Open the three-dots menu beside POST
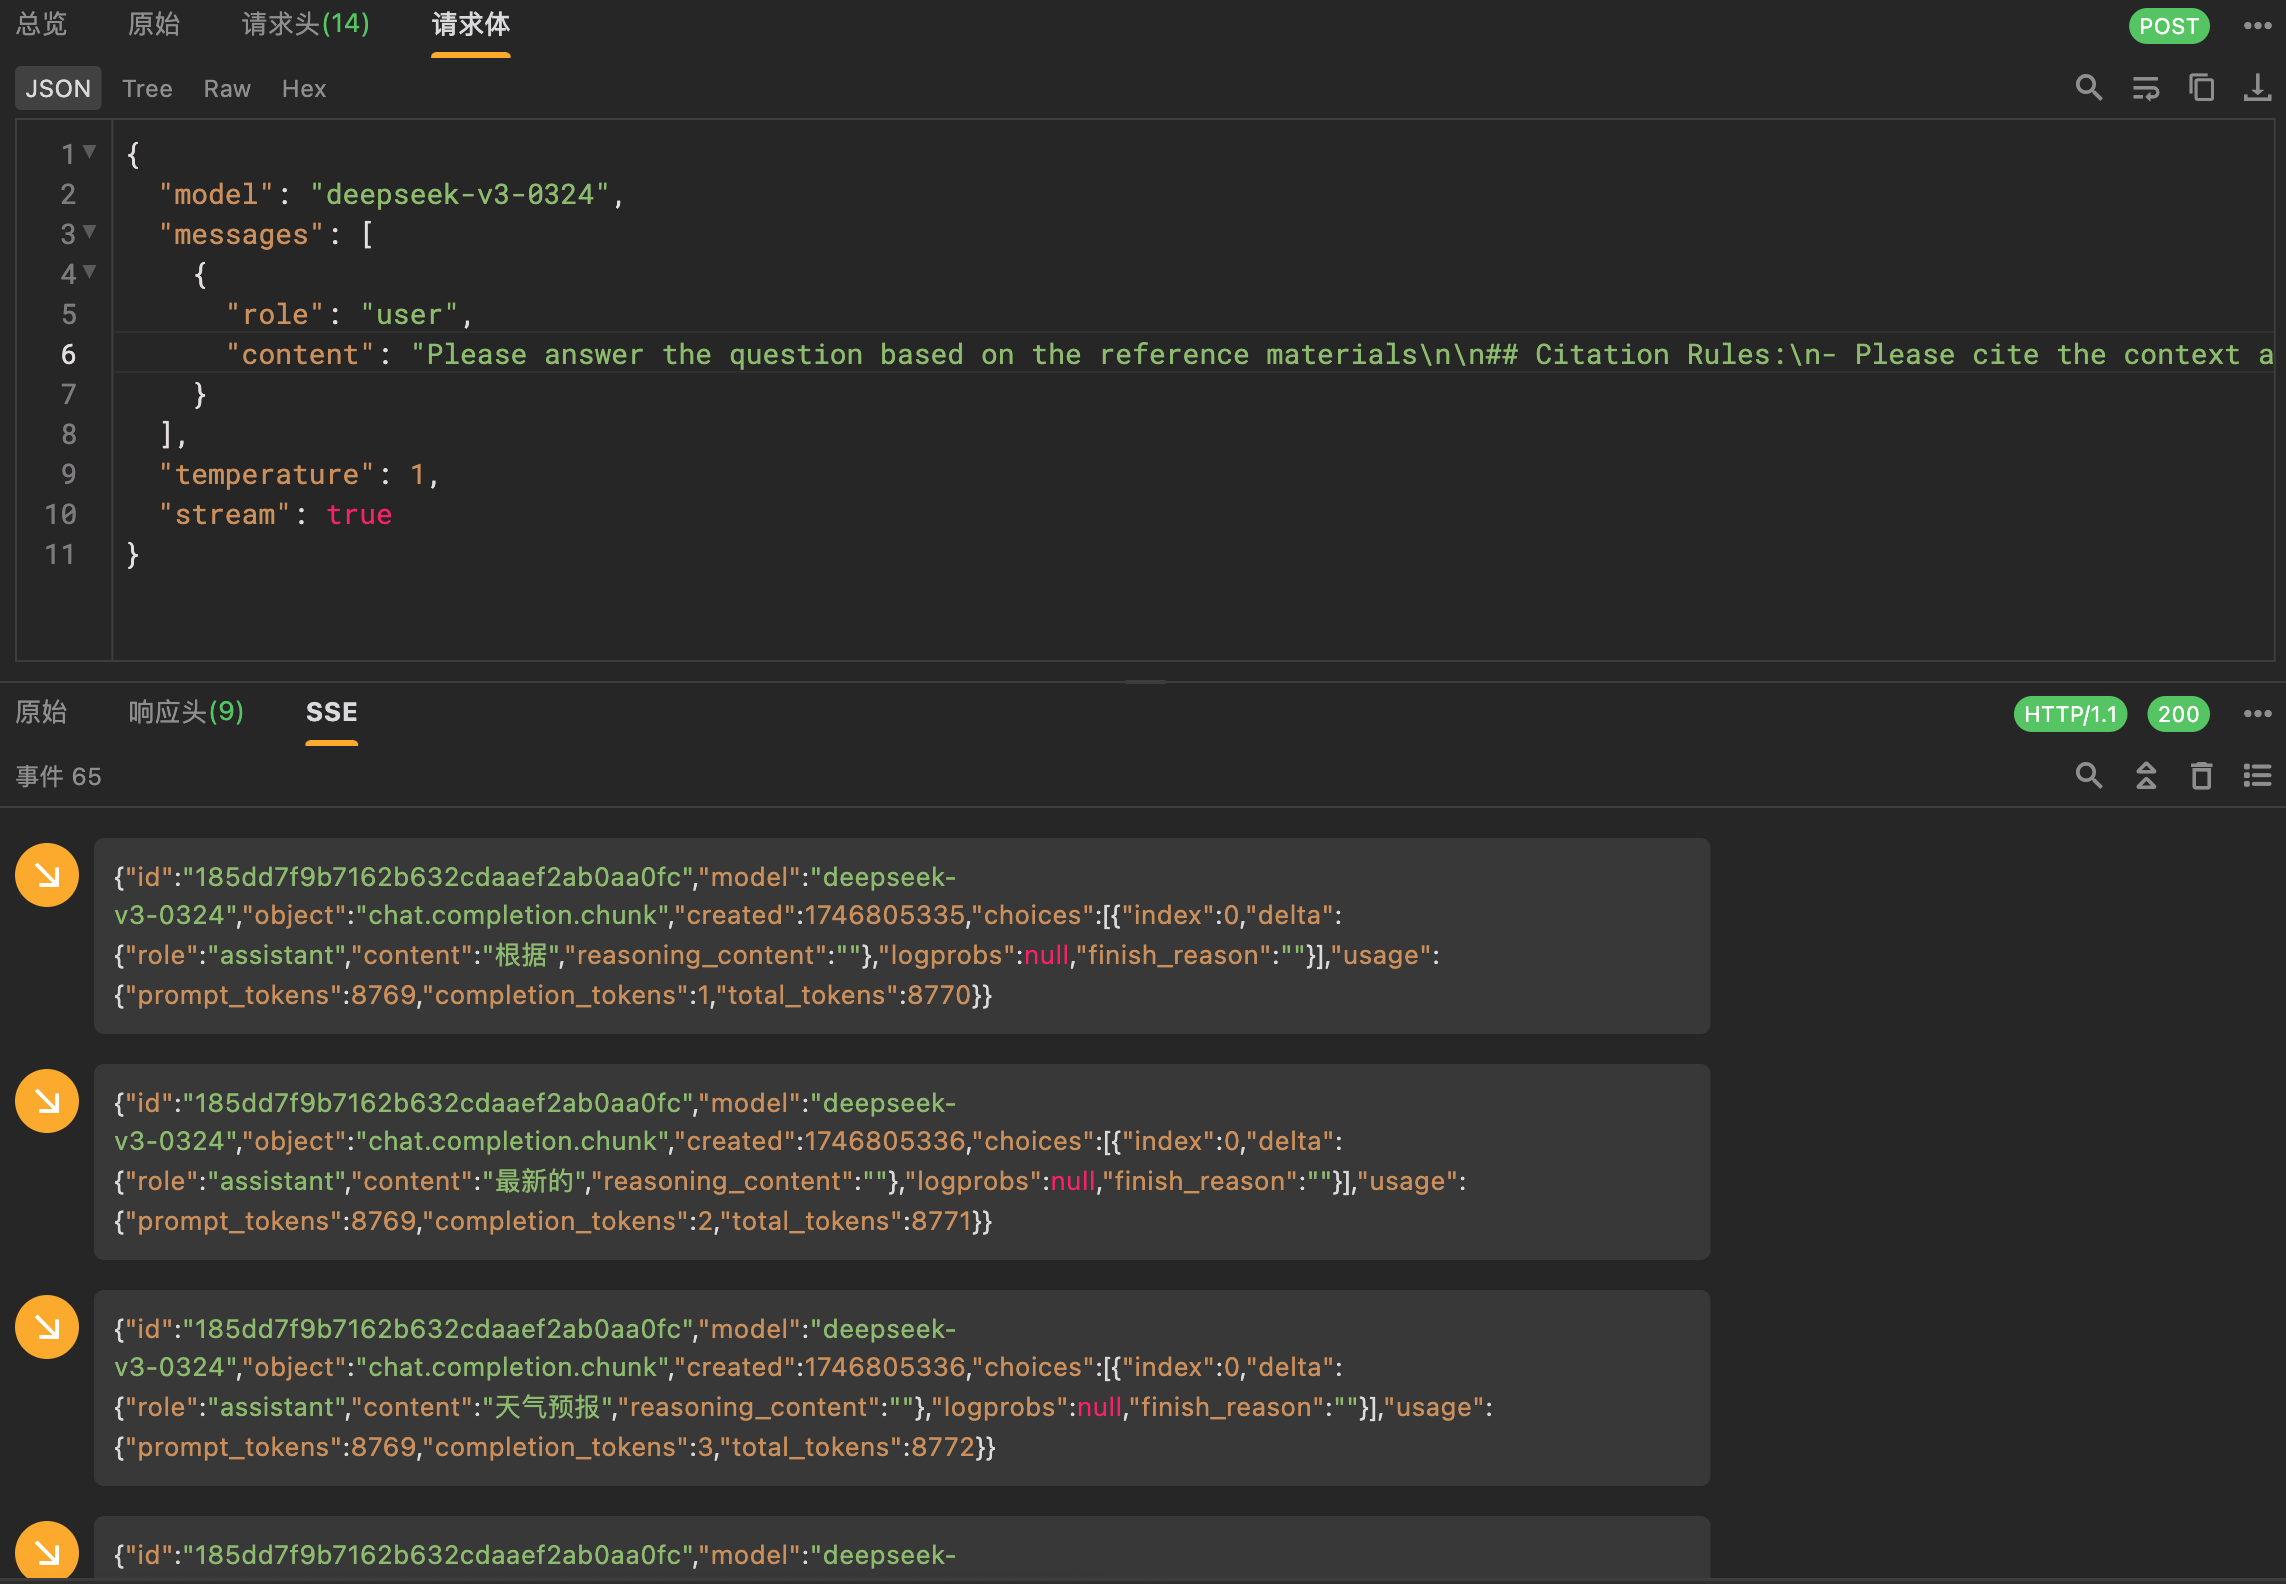2286x1584 pixels. click(2257, 26)
